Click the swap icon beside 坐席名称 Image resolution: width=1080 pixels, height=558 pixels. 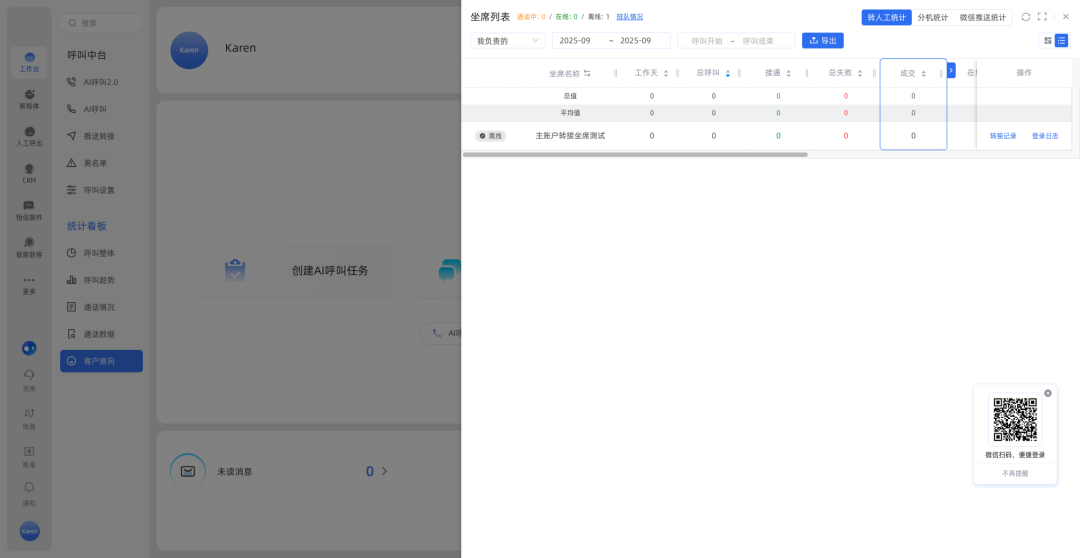(587, 73)
